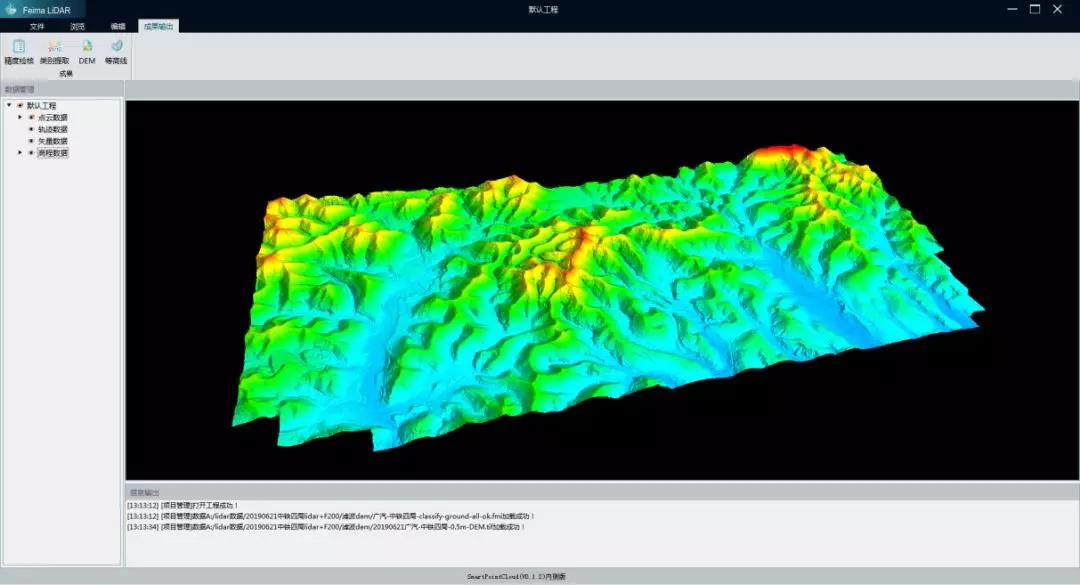
Task: Click the icon beside 默认工程 root node
Action: tap(20, 105)
